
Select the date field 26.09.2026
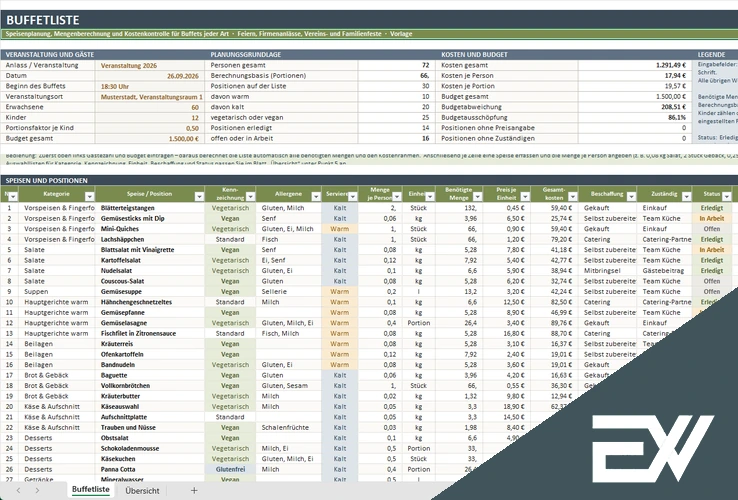point(150,76)
